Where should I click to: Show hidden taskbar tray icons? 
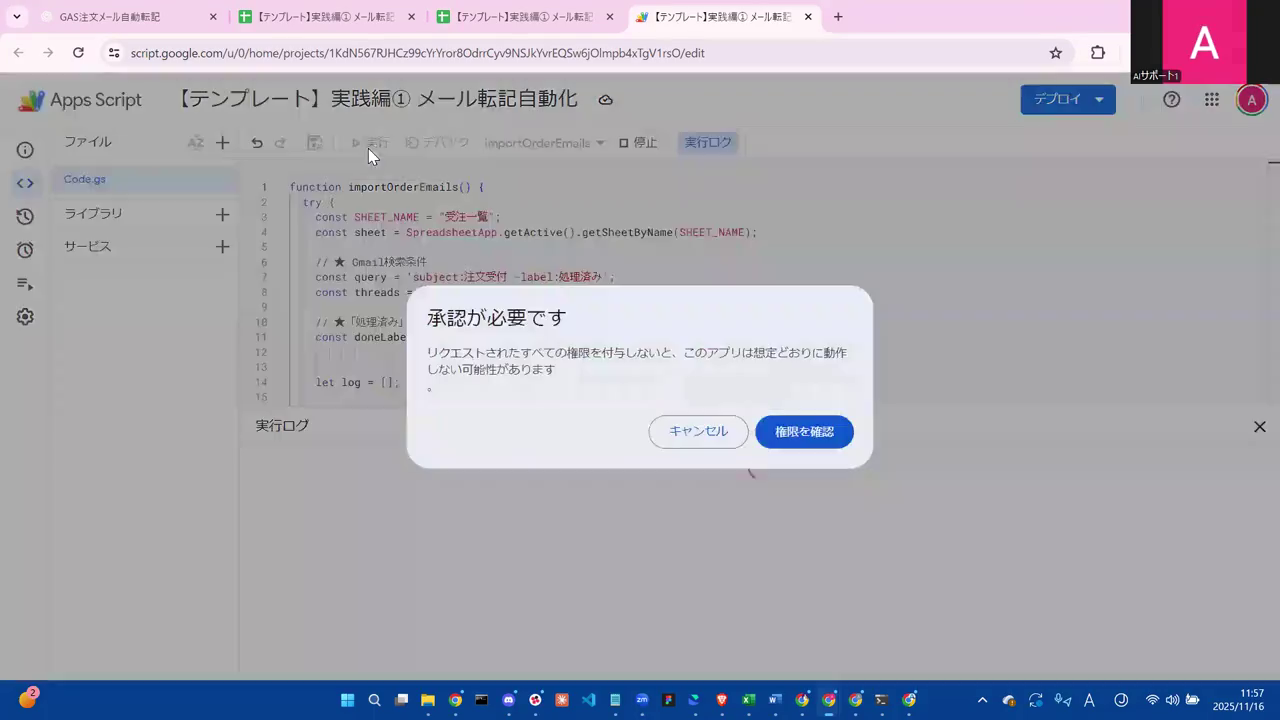(981, 699)
